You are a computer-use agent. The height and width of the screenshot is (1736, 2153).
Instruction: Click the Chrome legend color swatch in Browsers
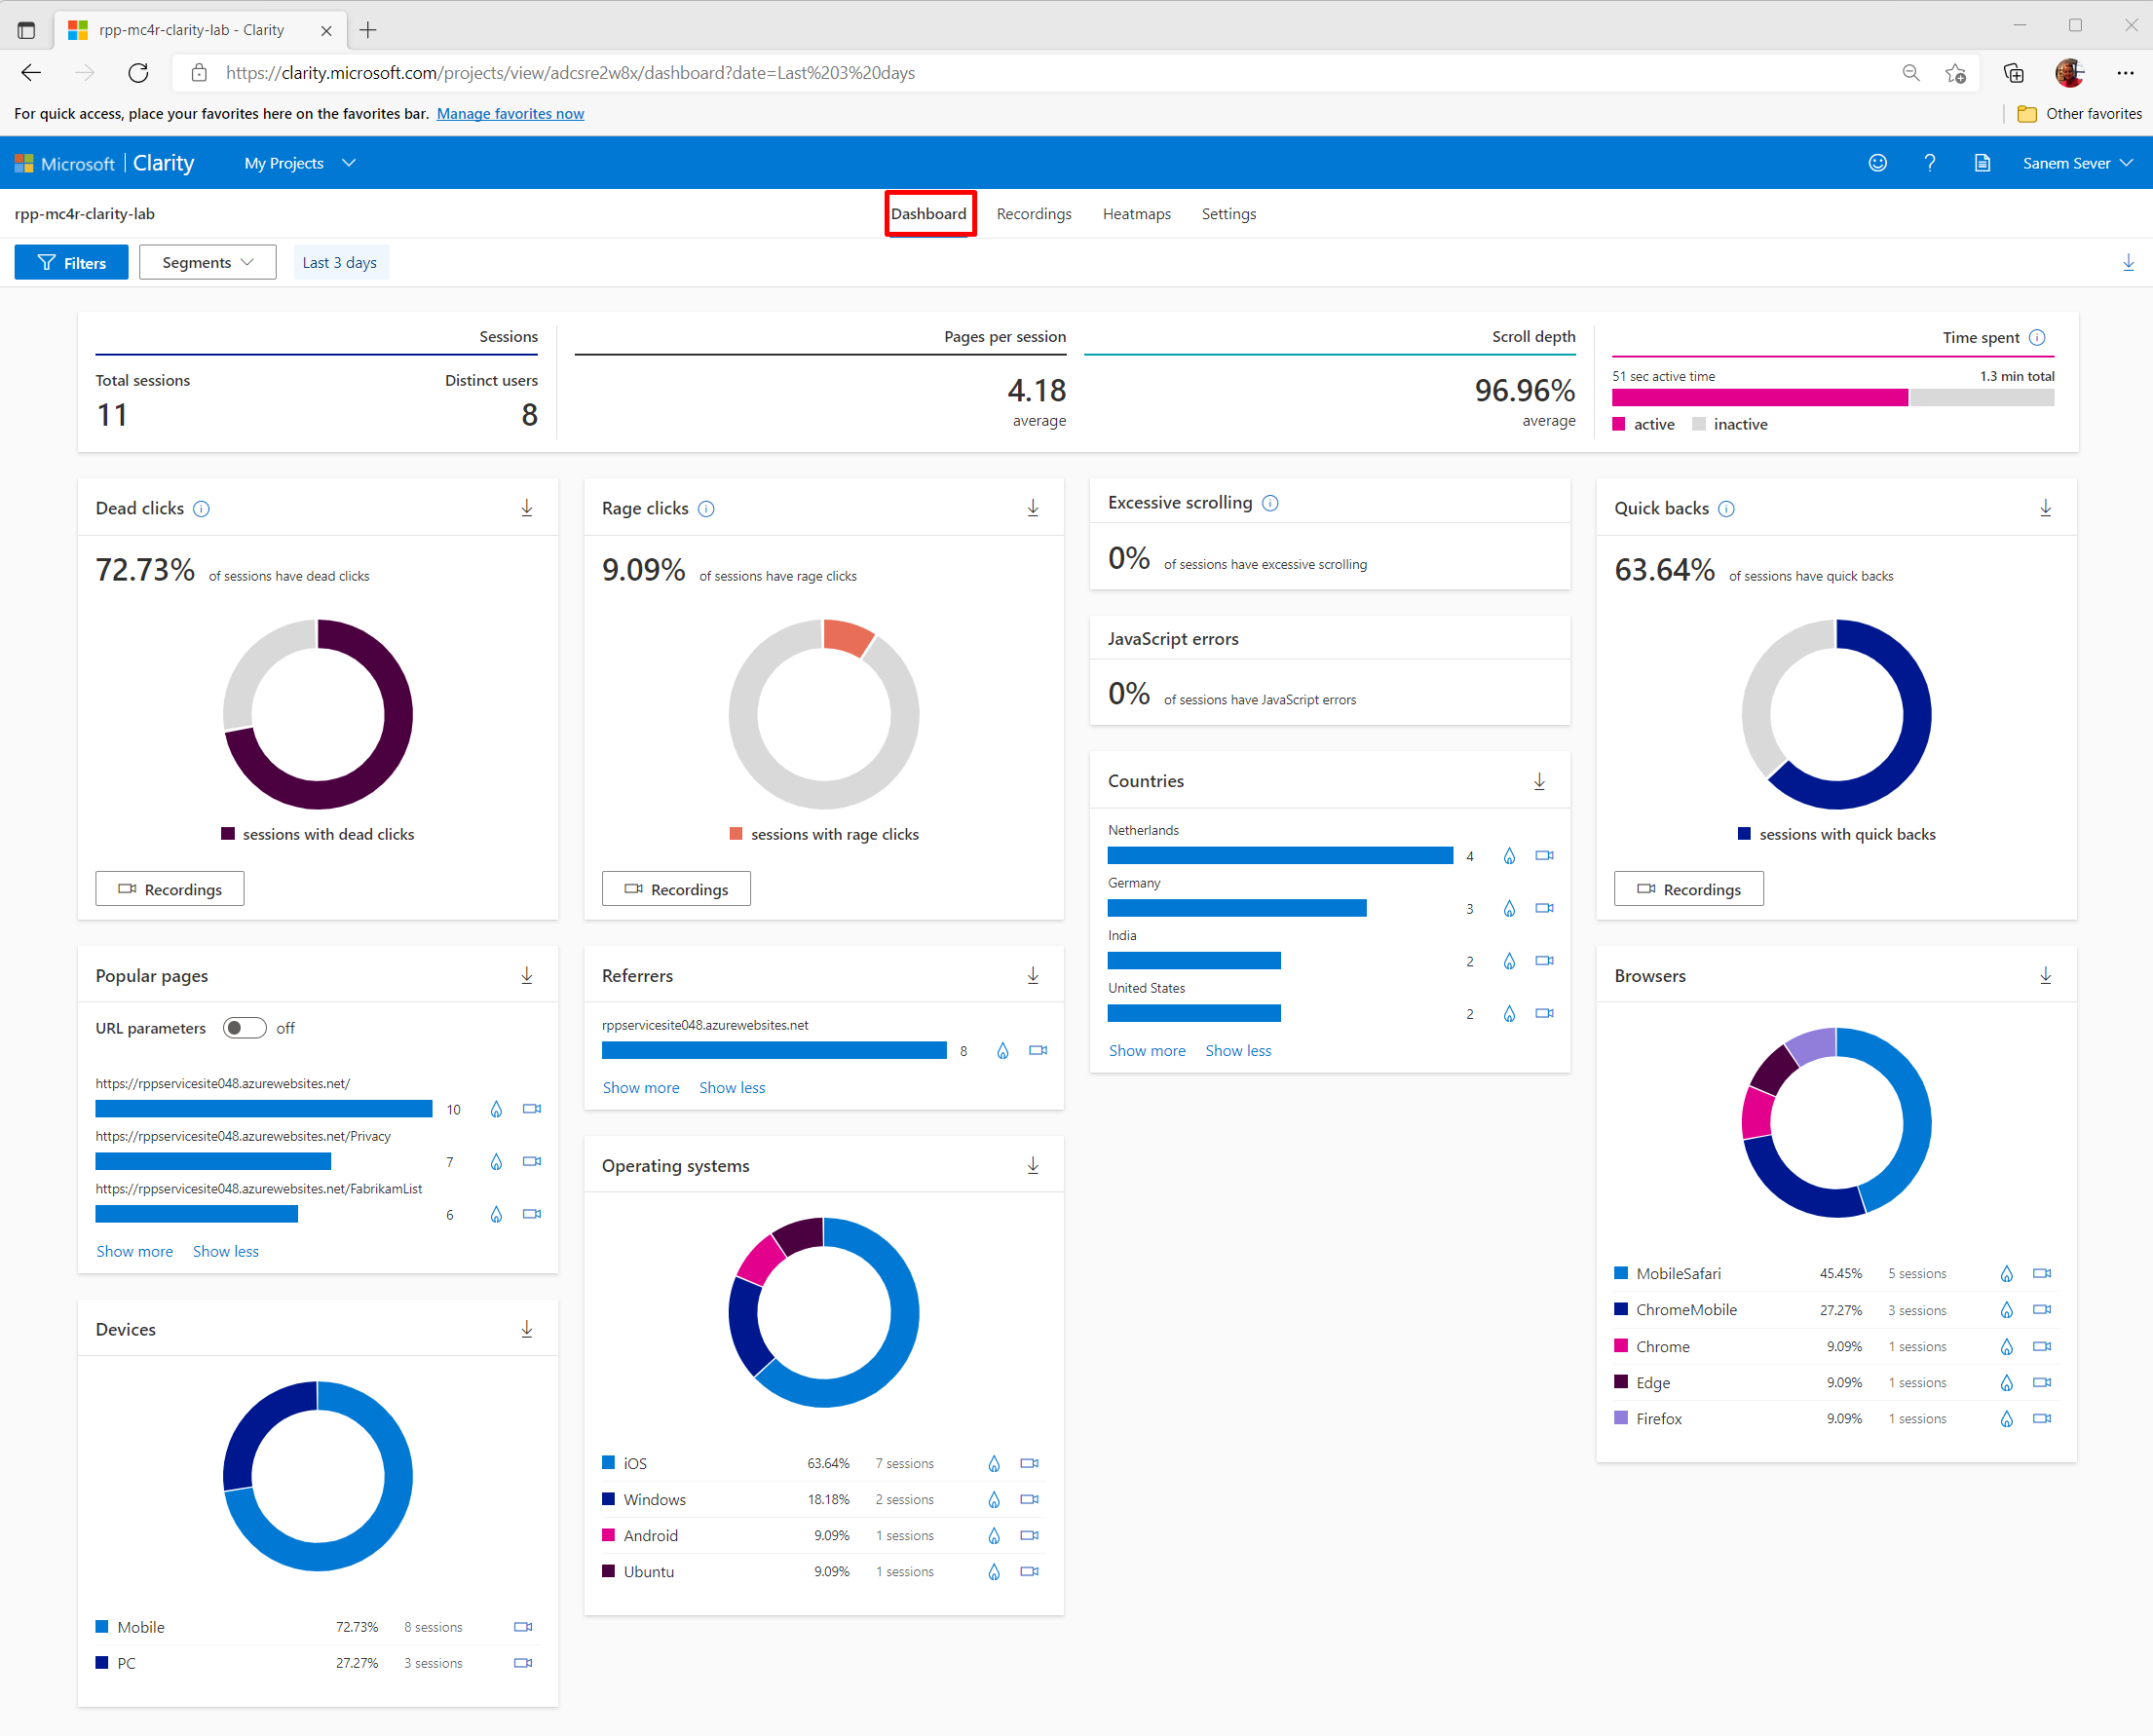pos(1621,1346)
